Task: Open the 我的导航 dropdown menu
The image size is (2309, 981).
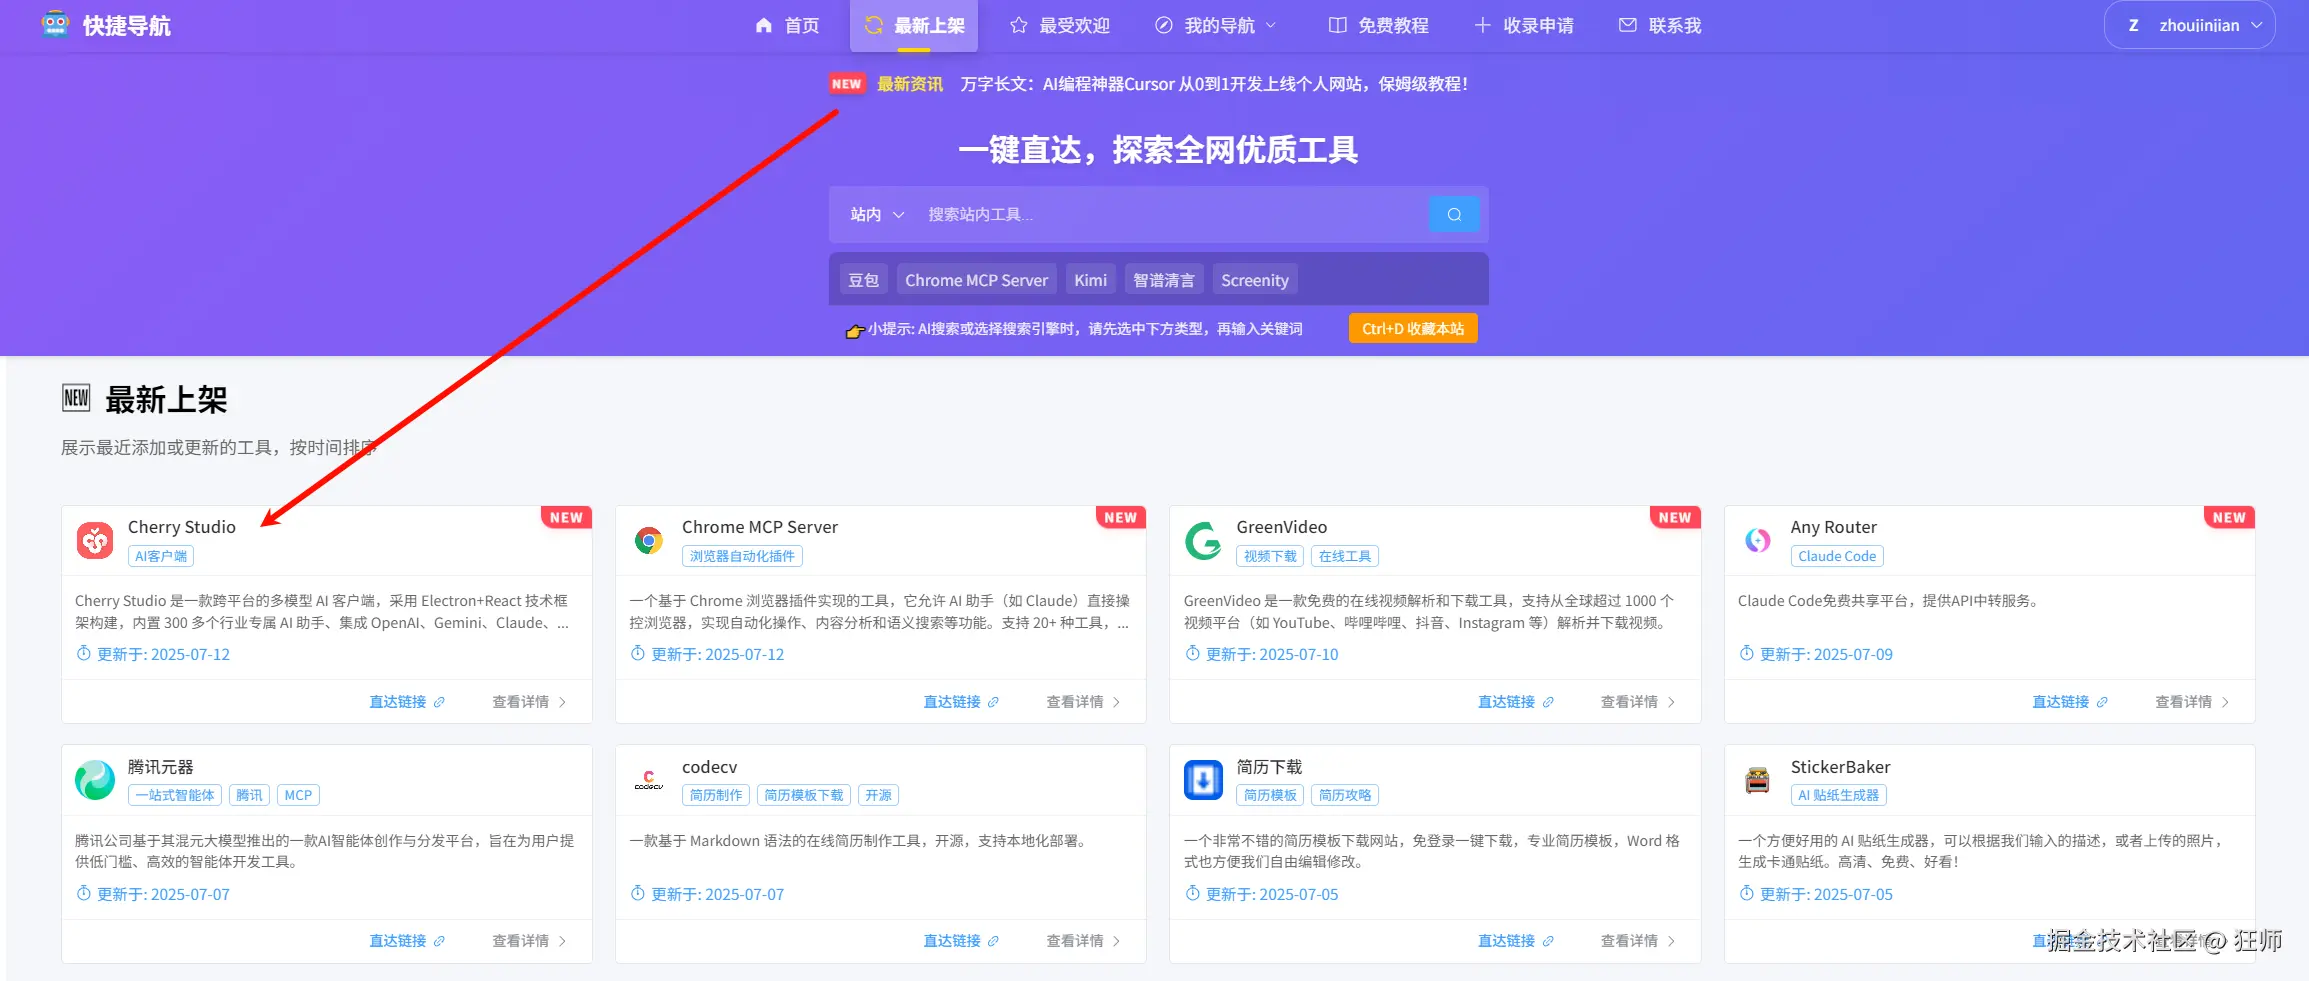Action: [x=1216, y=25]
